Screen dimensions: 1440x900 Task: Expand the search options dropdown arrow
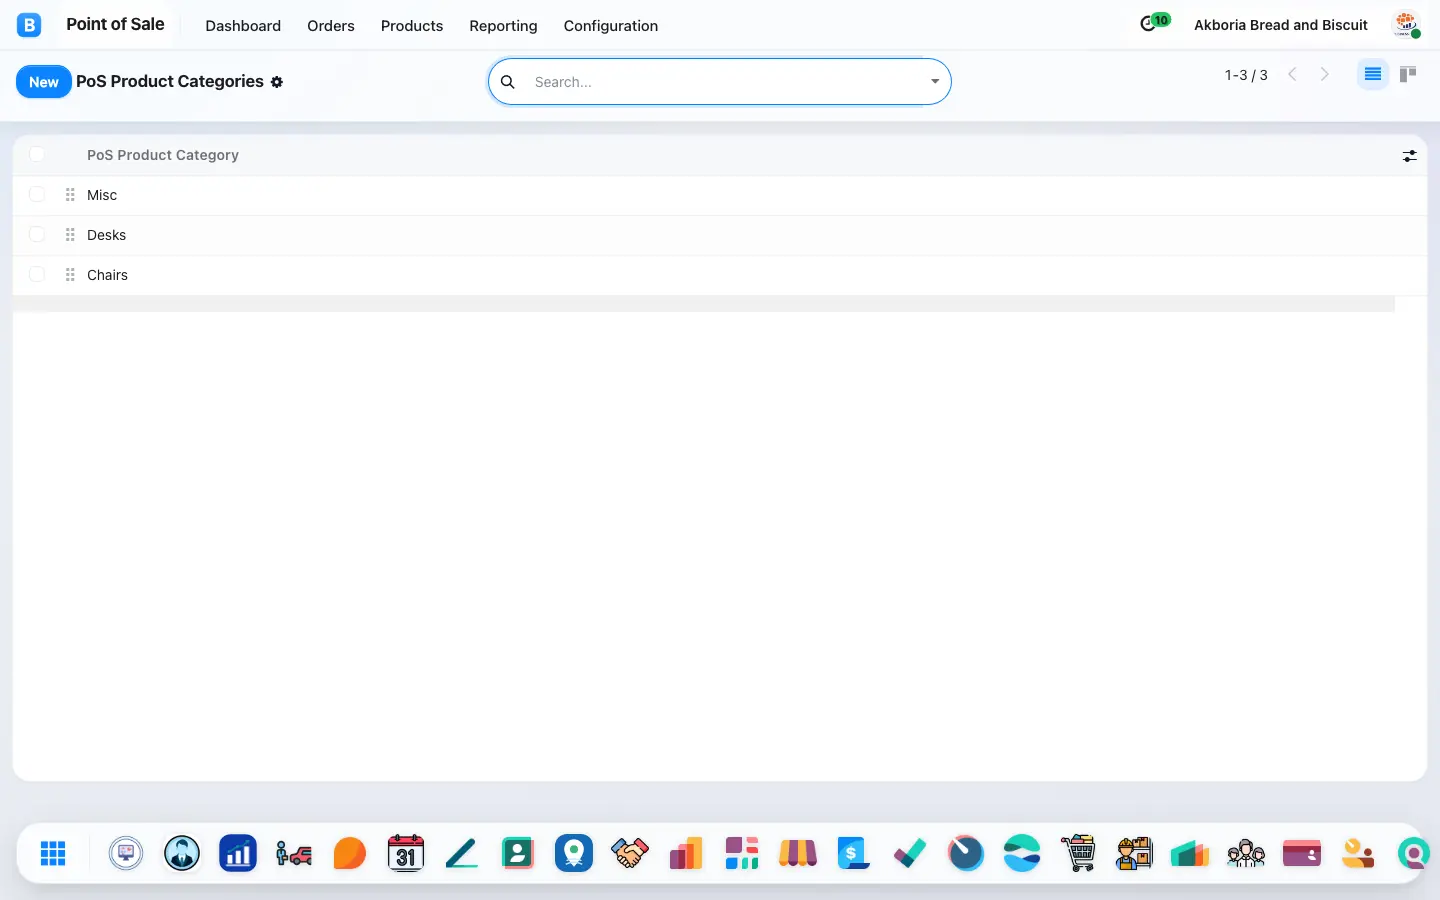935,82
